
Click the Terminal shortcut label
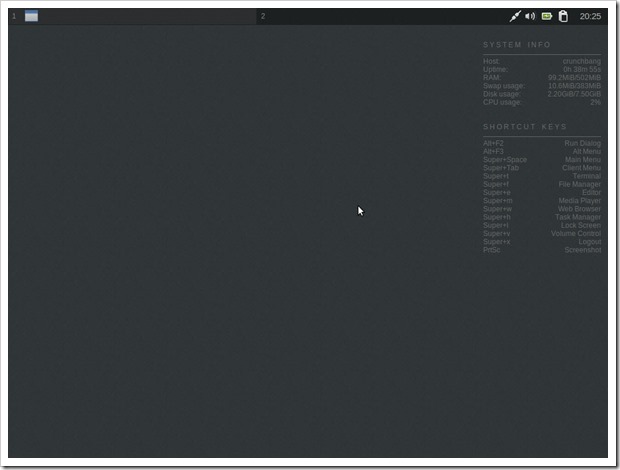tap(587, 176)
